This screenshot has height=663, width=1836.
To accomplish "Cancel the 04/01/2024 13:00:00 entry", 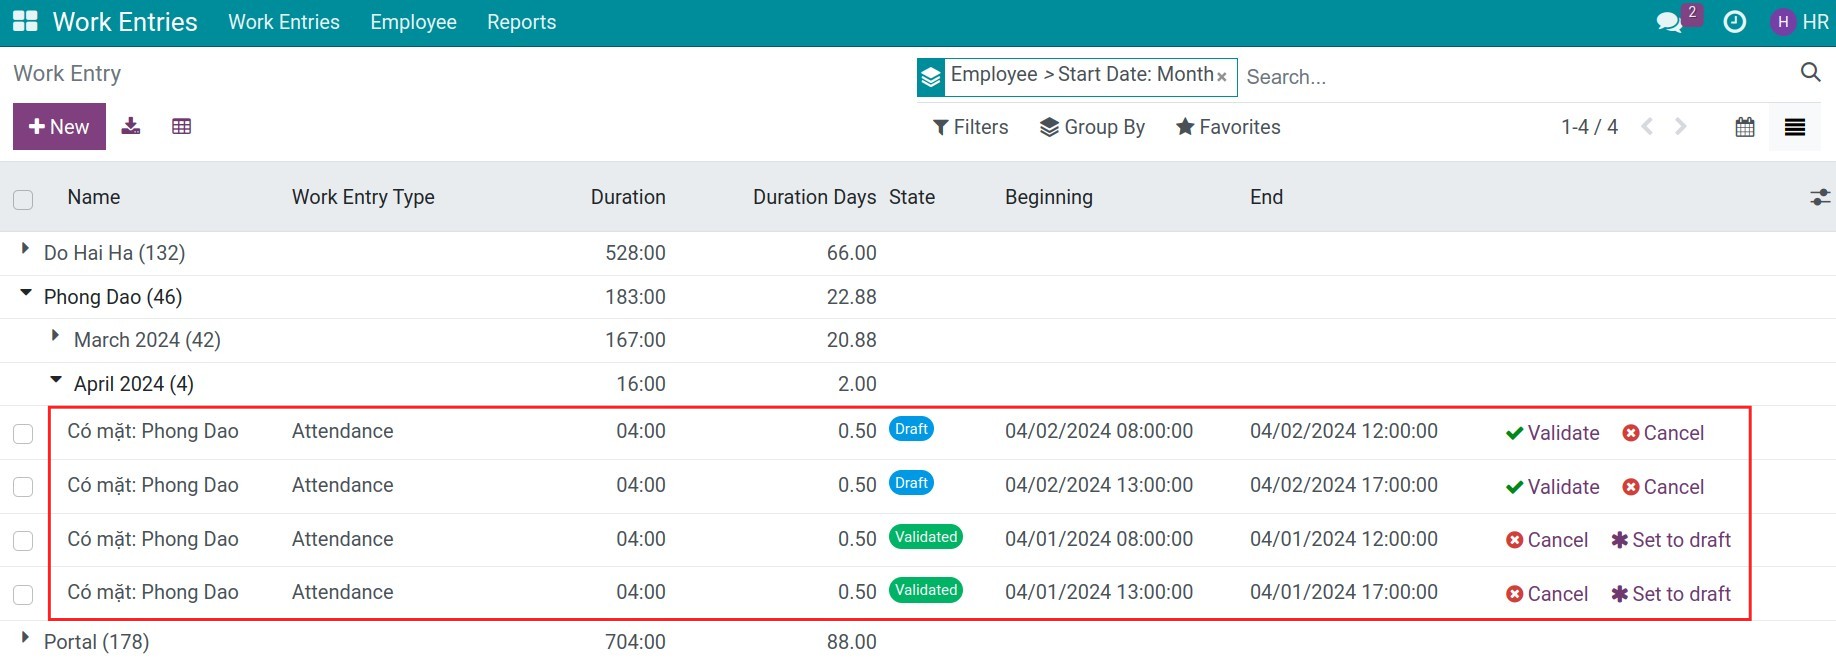I will [1547, 594].
